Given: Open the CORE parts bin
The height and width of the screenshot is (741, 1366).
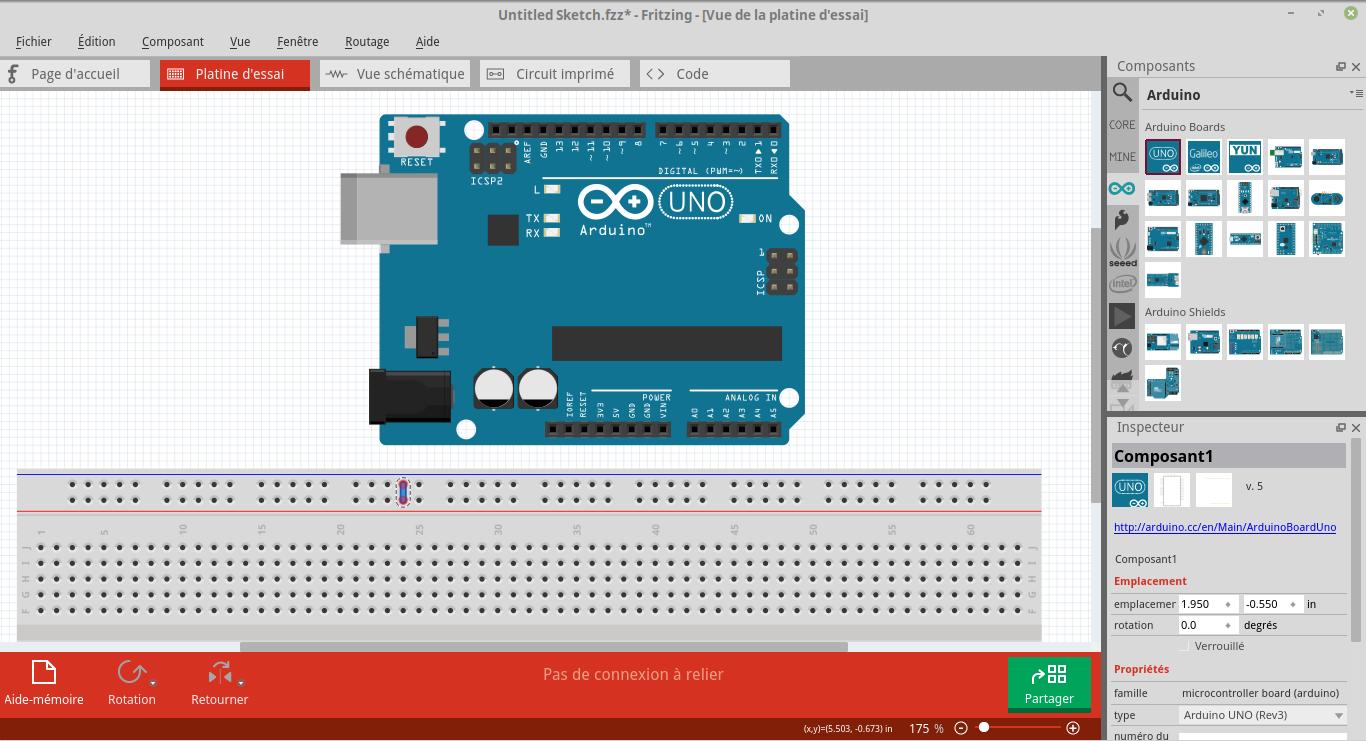Looking at the screenshot, I should [1122, 125].
